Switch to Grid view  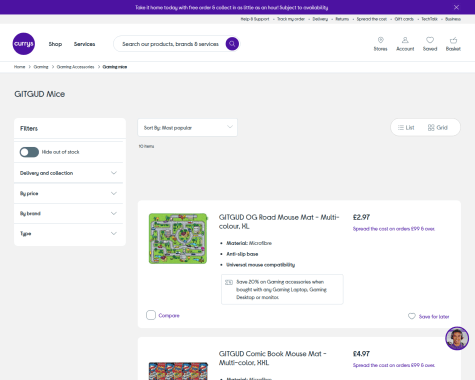438,127
